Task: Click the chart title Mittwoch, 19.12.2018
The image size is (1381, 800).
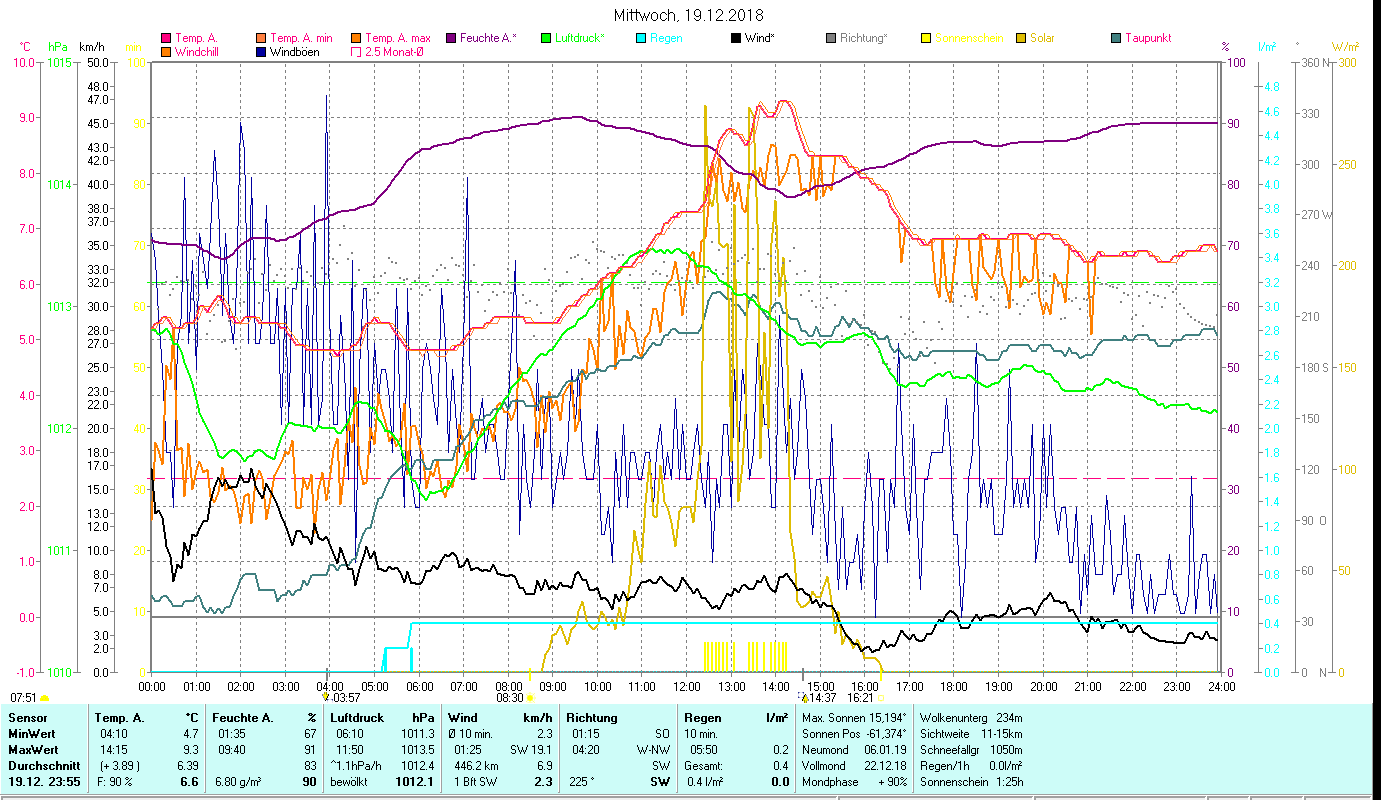Action: coord(689,15)
